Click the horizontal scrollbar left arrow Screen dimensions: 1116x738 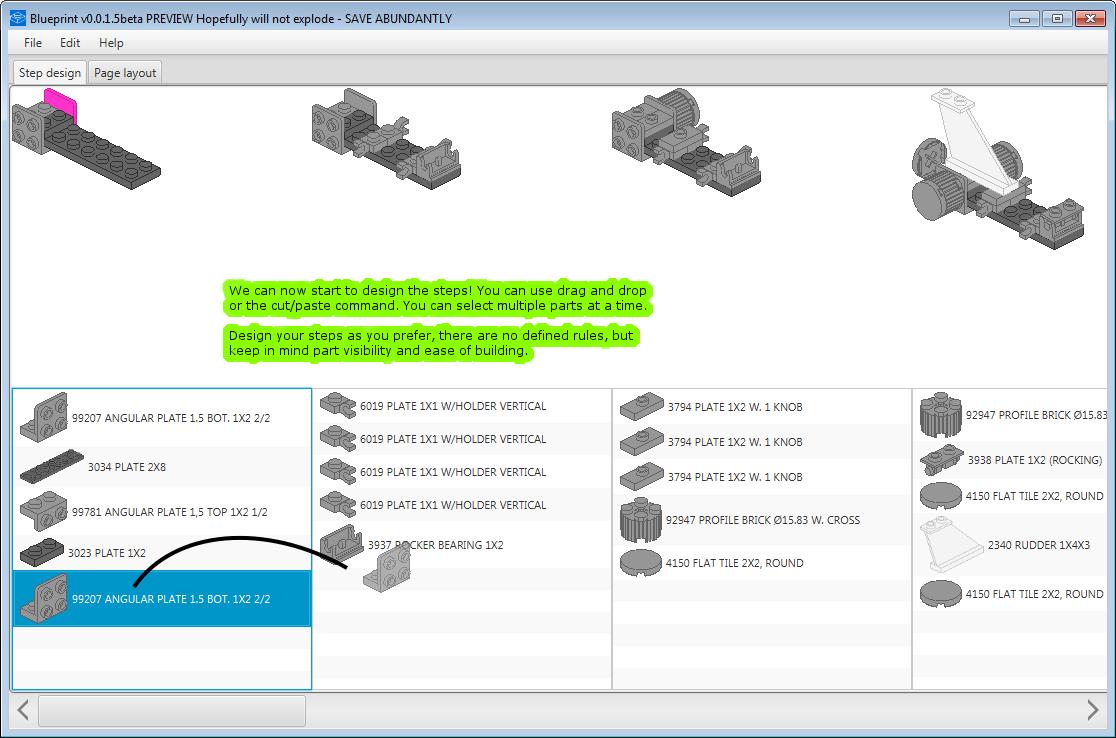23,710
